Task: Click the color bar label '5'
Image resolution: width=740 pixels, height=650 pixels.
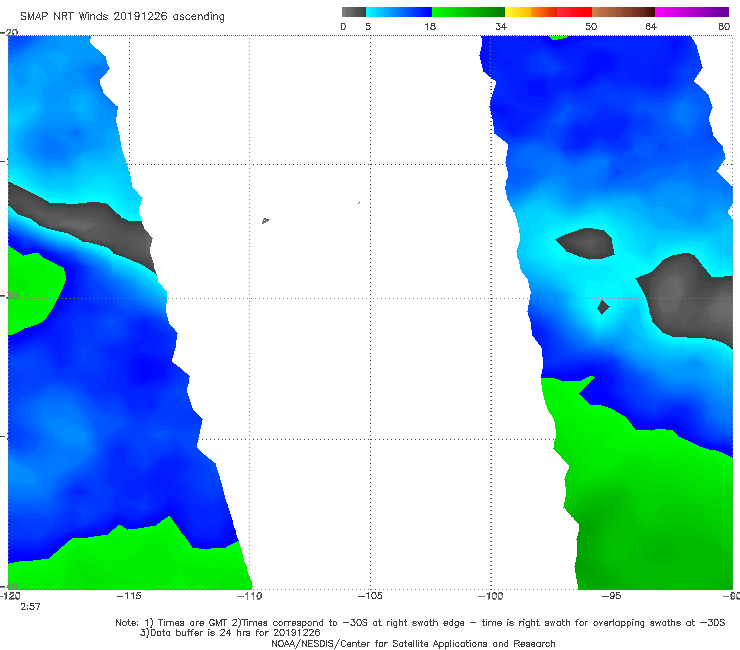Action: click(x=368, y=26)
